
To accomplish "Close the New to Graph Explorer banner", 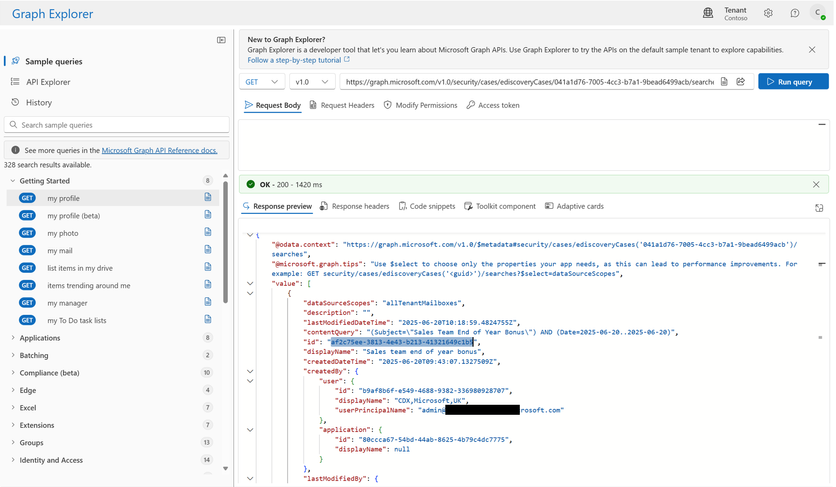I will 812,50.
